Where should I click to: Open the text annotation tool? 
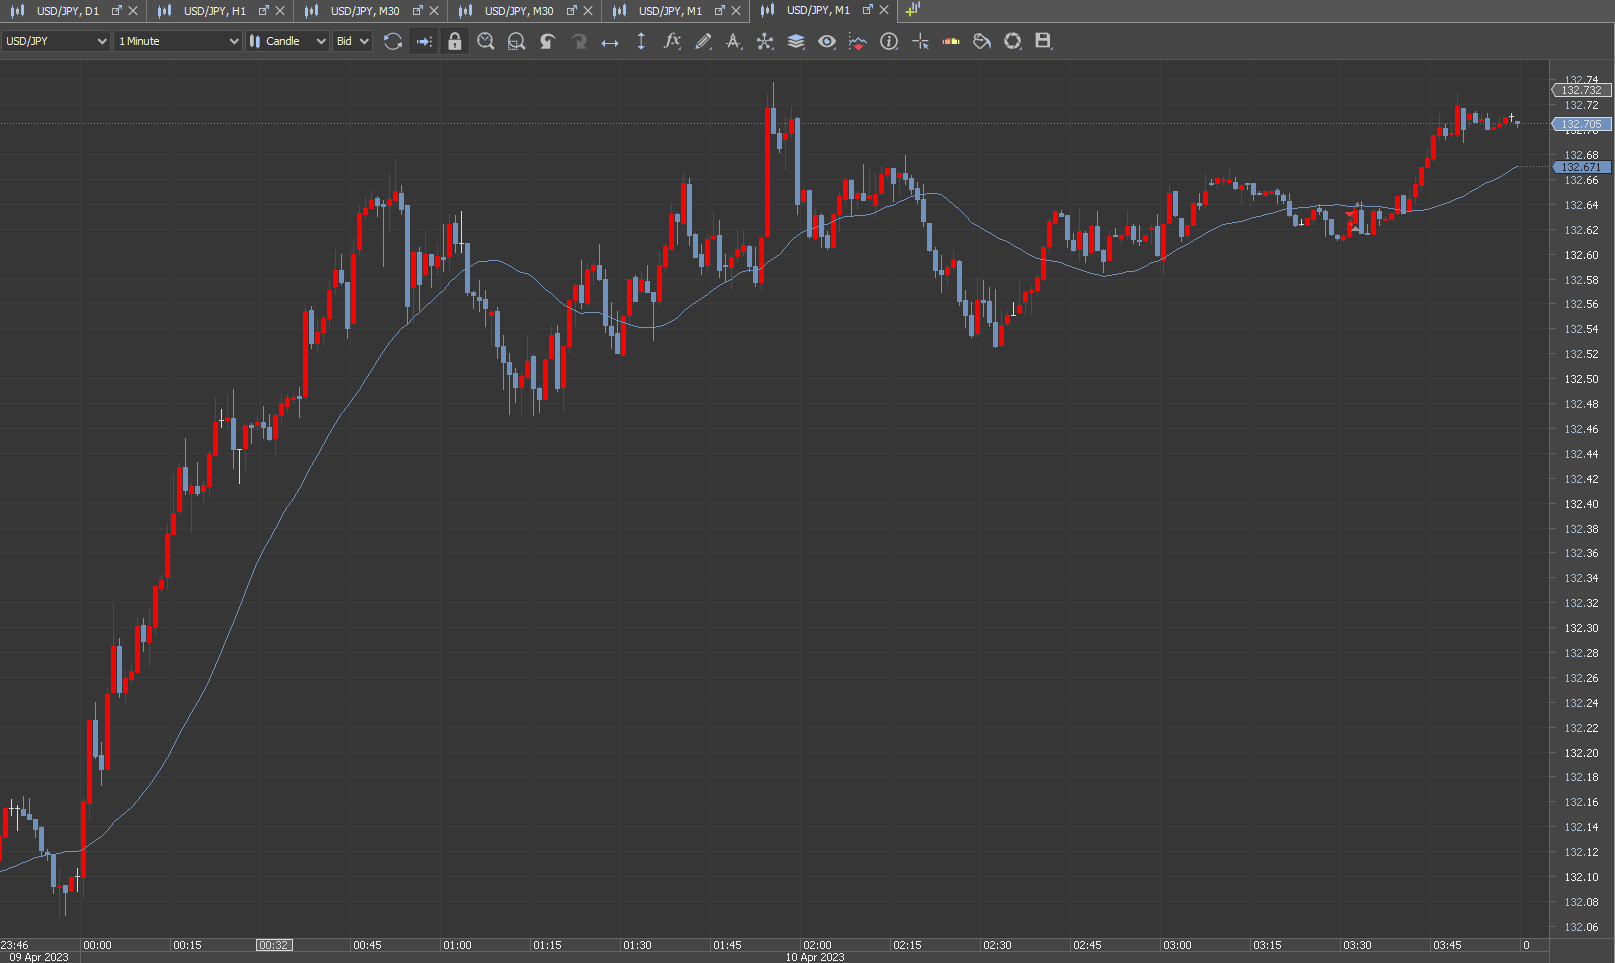coord(734,41)
